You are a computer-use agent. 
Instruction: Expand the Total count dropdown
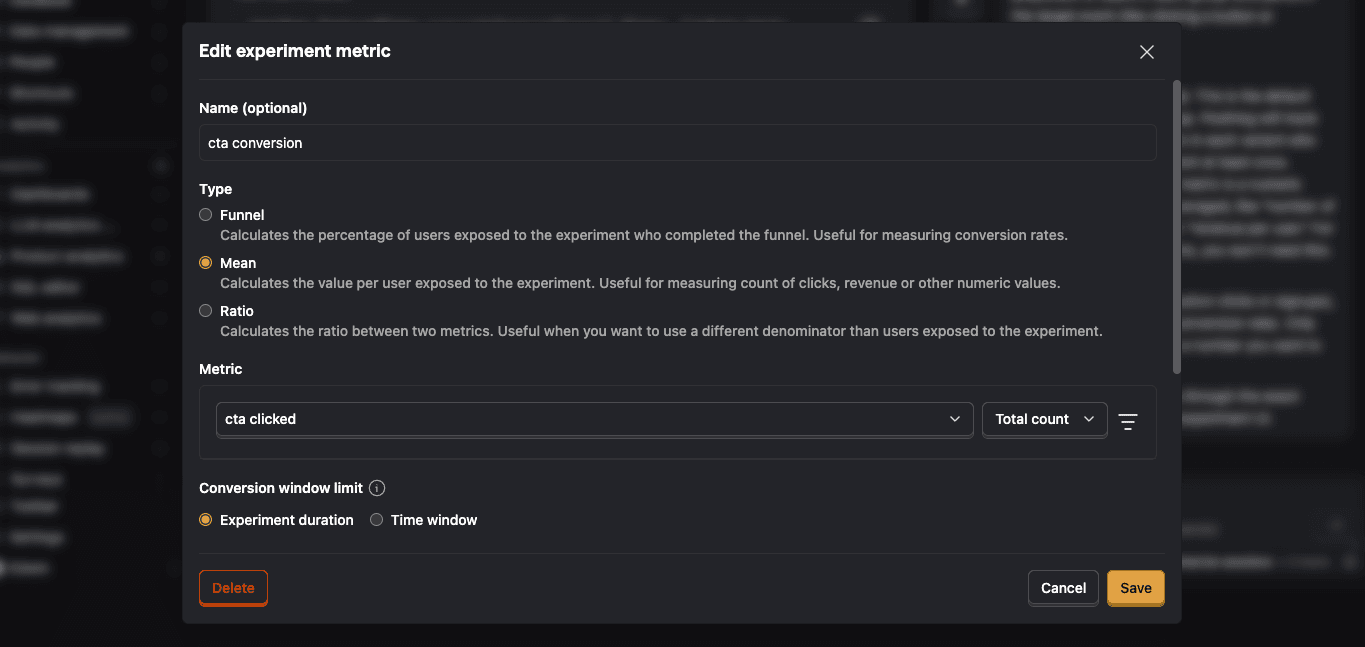pos(1044,419)
